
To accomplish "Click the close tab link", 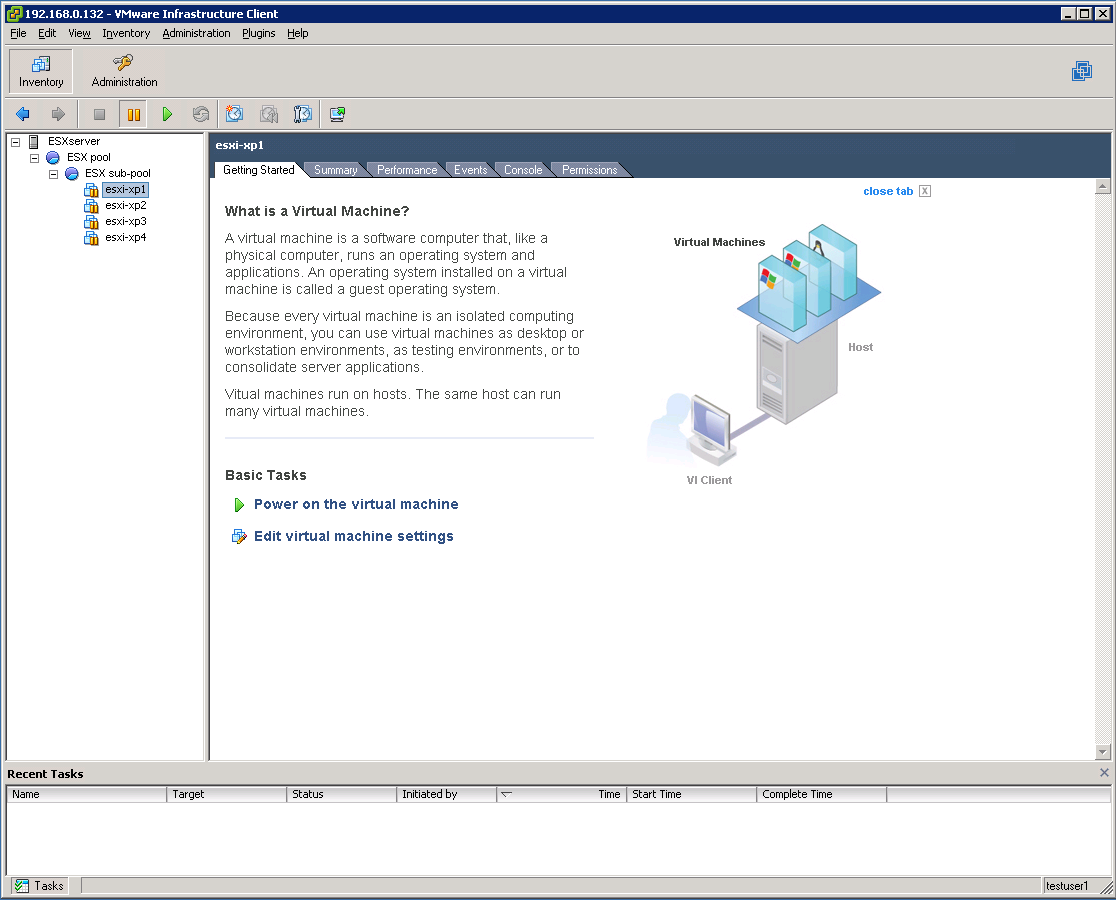I will coord(888,191).
